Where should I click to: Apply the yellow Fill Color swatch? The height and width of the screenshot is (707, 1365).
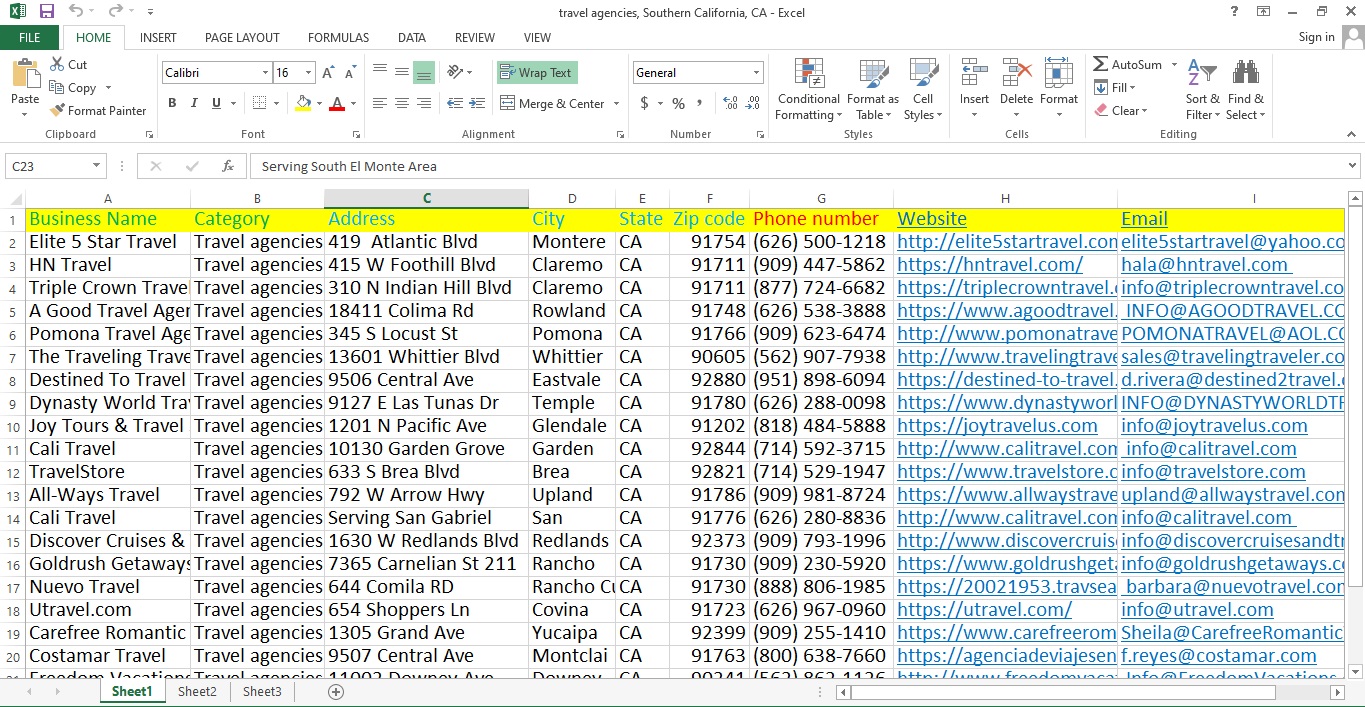[x=304, y=103]
